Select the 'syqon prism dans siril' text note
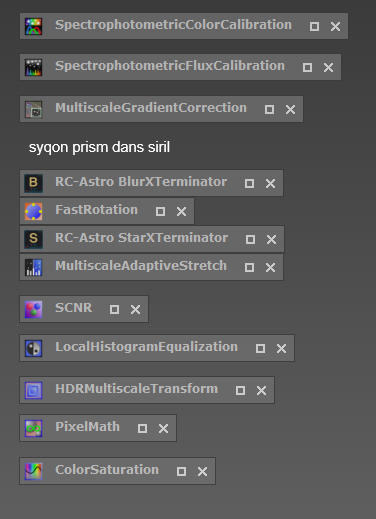The width and height of the screenshot is (376, 519). click(x=99, y=147)
